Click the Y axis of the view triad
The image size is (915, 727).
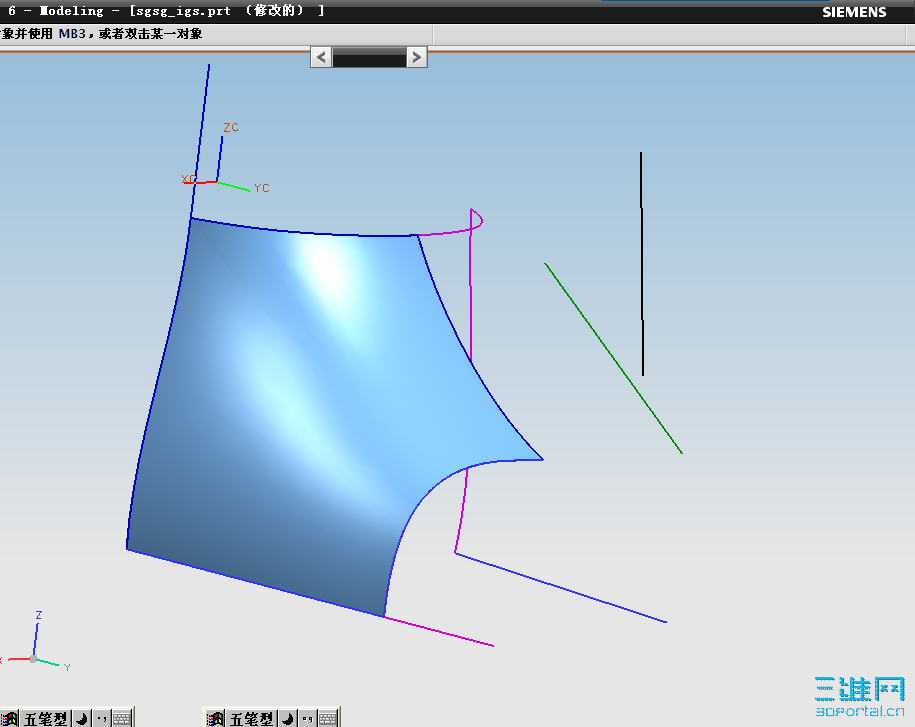tap(48, 662)
